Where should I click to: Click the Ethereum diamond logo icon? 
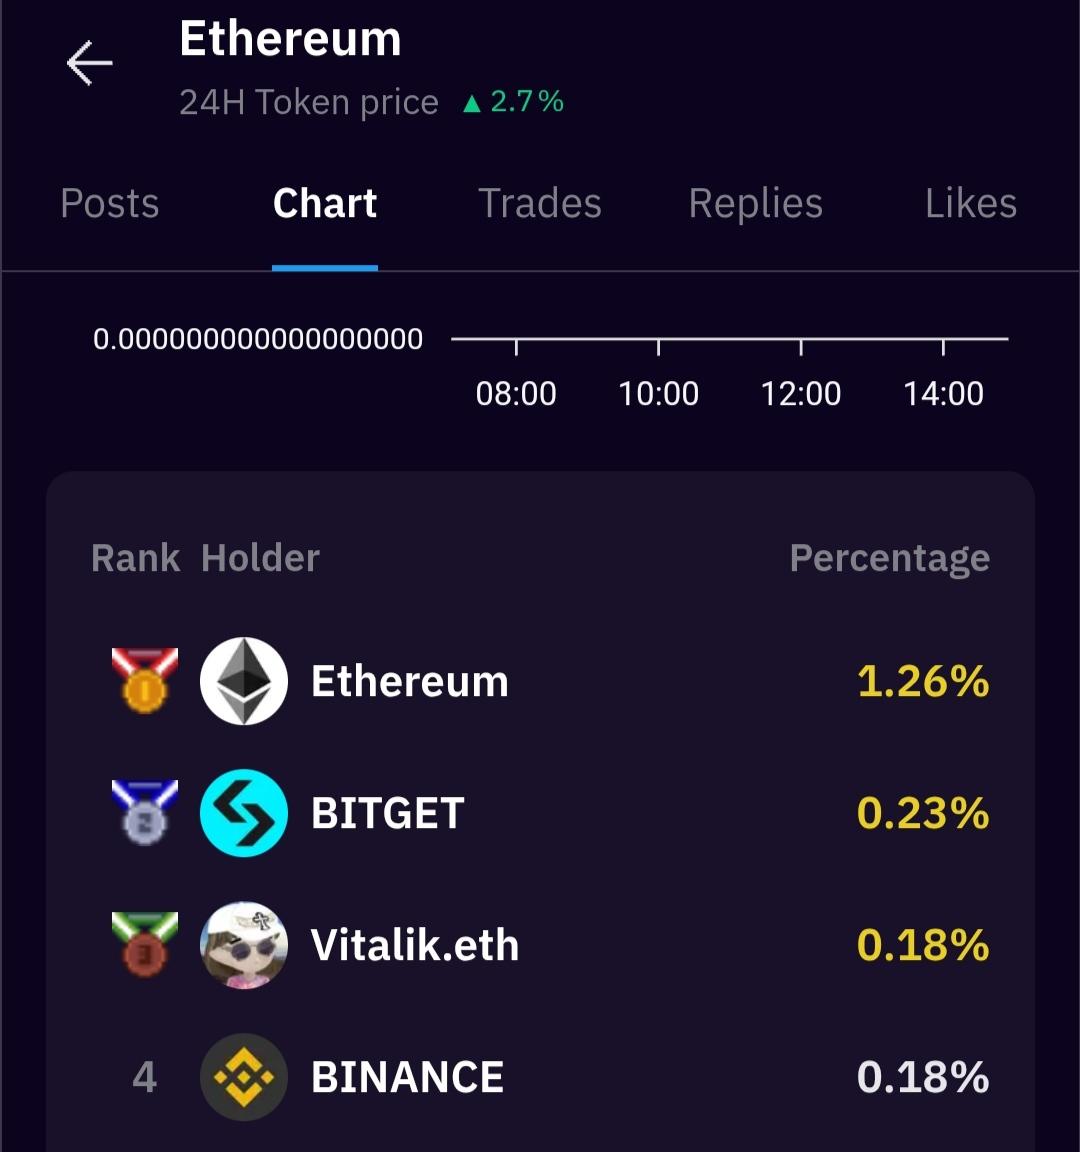[x=244, y=681]
